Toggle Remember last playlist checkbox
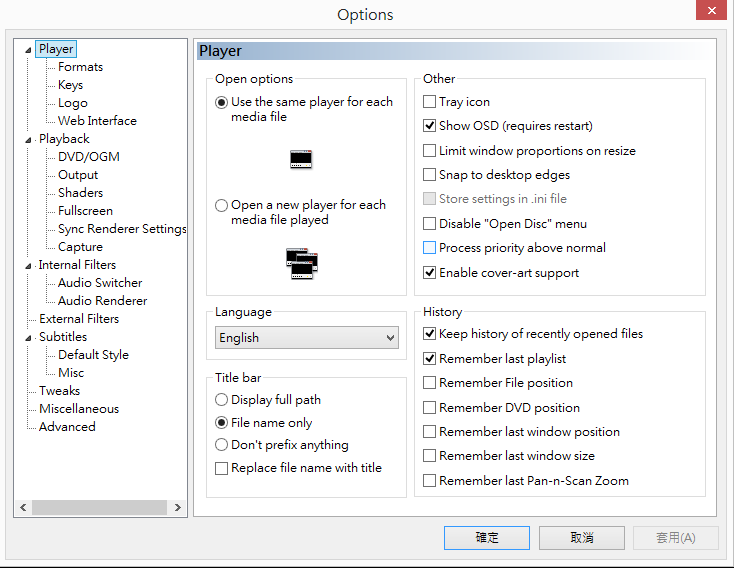Screen dimensions: 734x568 click(430, 359)
